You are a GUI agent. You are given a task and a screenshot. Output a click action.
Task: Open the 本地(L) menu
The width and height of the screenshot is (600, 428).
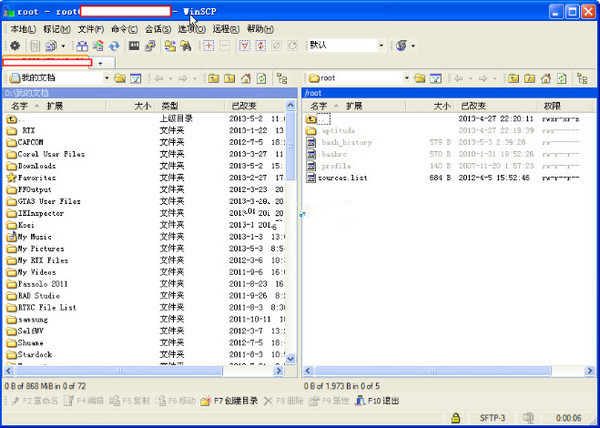click(23, 29)
